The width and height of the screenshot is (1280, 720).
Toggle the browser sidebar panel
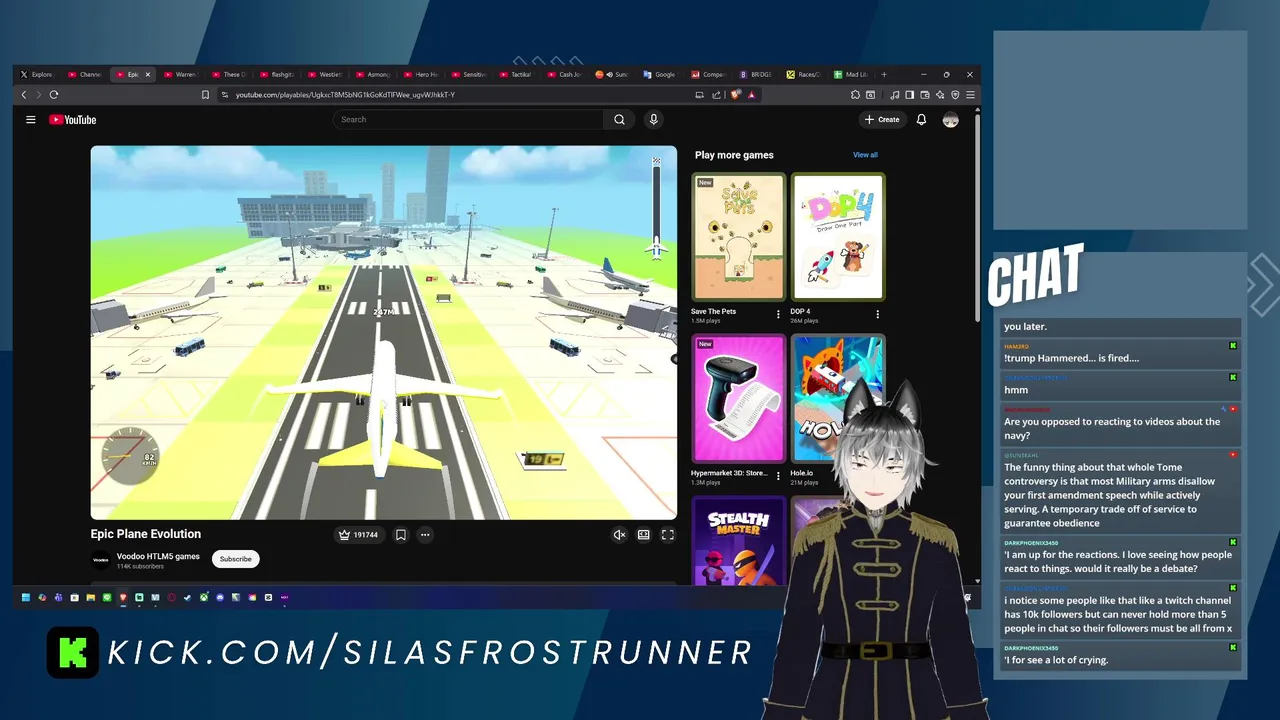[x=909, y=95]
